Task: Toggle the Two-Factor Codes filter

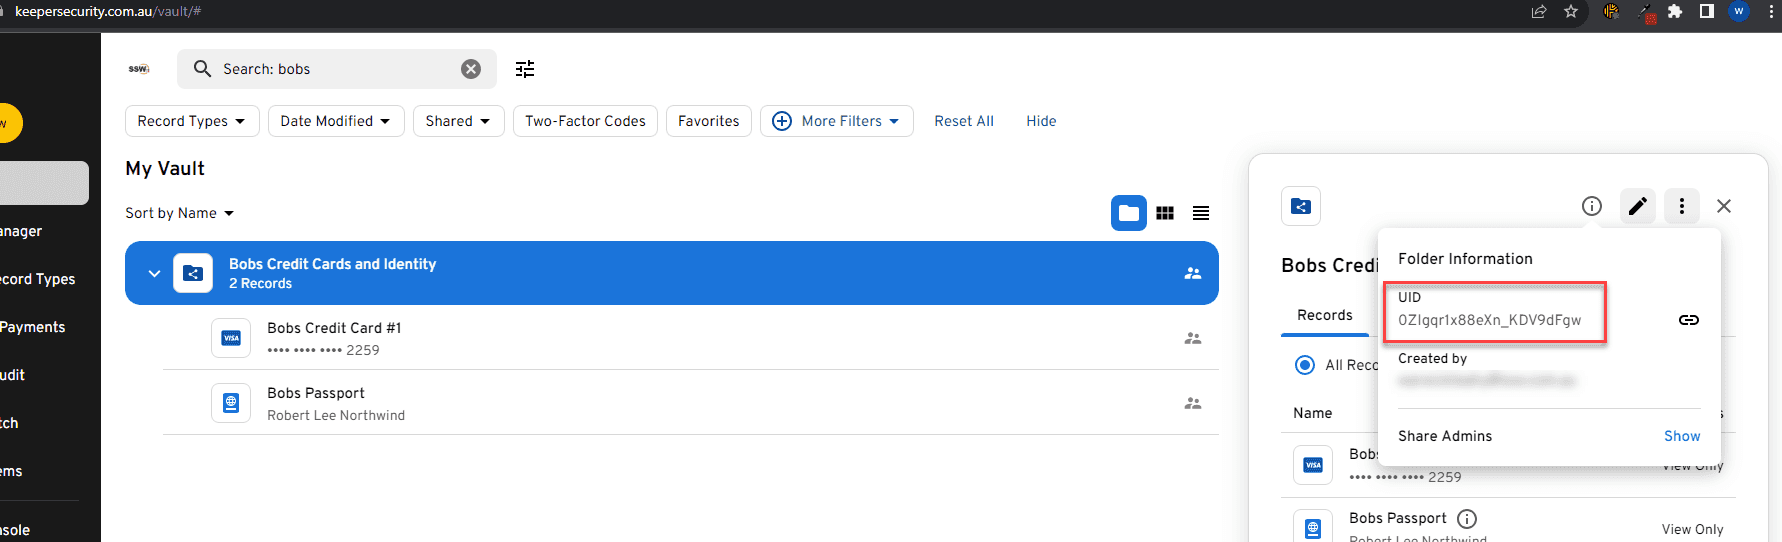Action: click(585, 121)
